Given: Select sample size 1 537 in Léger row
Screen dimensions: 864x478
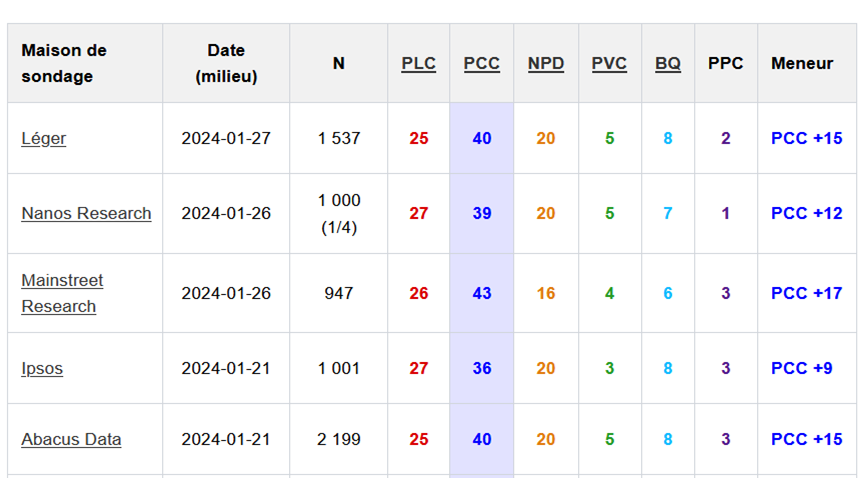Looking at the screenshot, I should point(338,138).
